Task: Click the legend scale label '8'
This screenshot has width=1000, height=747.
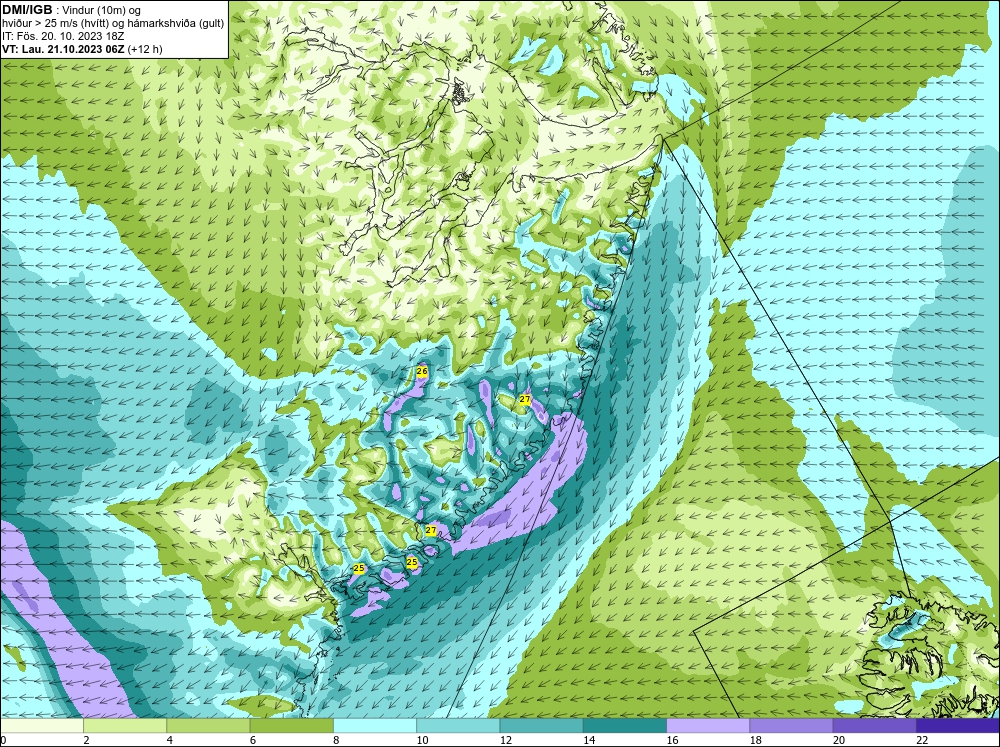Action: (x=335, y=740)
